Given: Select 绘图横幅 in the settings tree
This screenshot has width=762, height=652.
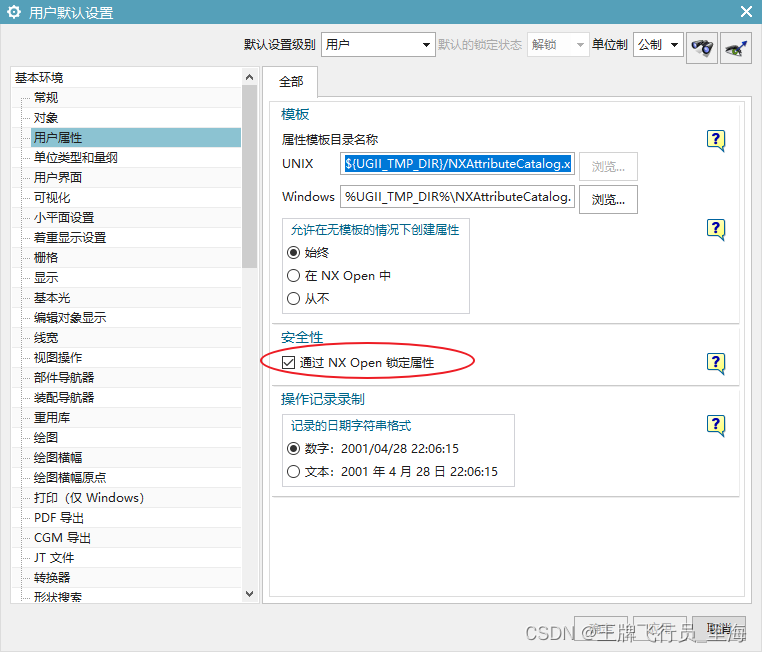Looking at the screenshot, I should [x=58, y=458].
